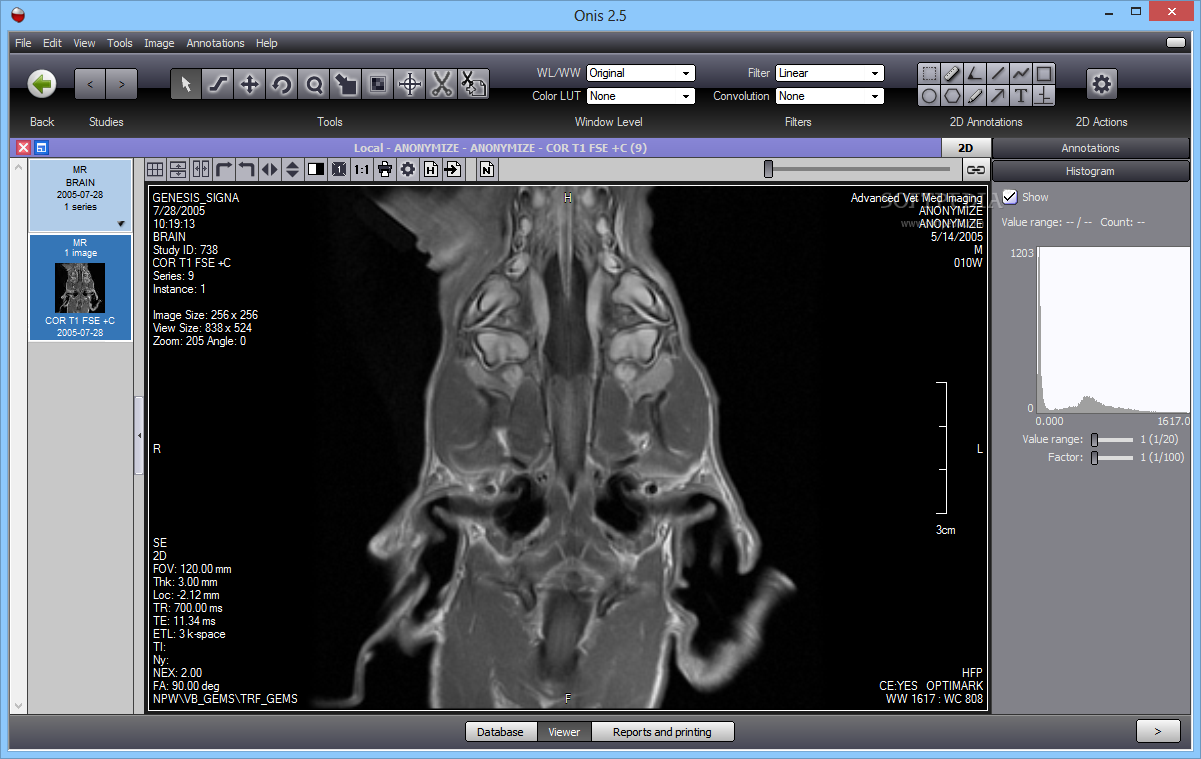Select the window level curve tool
The height and width of the screenshot is (759, 1201).
(x=218, y=85)
